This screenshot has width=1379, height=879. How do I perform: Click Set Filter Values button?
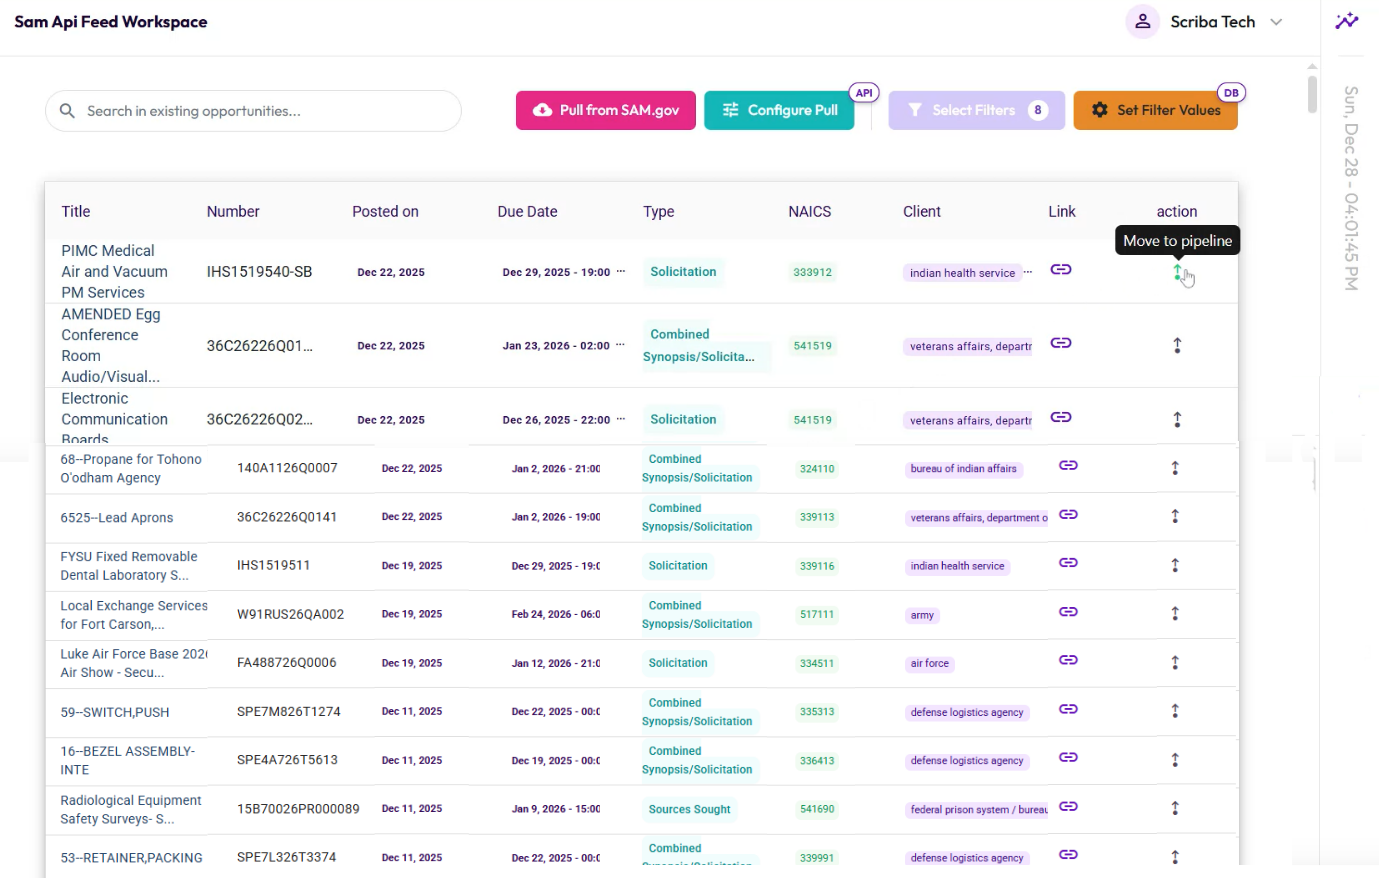point(1155,110)
